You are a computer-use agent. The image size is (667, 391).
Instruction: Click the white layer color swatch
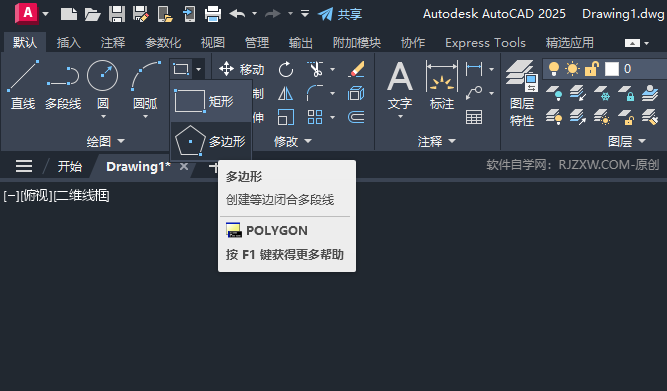[612, 69]
